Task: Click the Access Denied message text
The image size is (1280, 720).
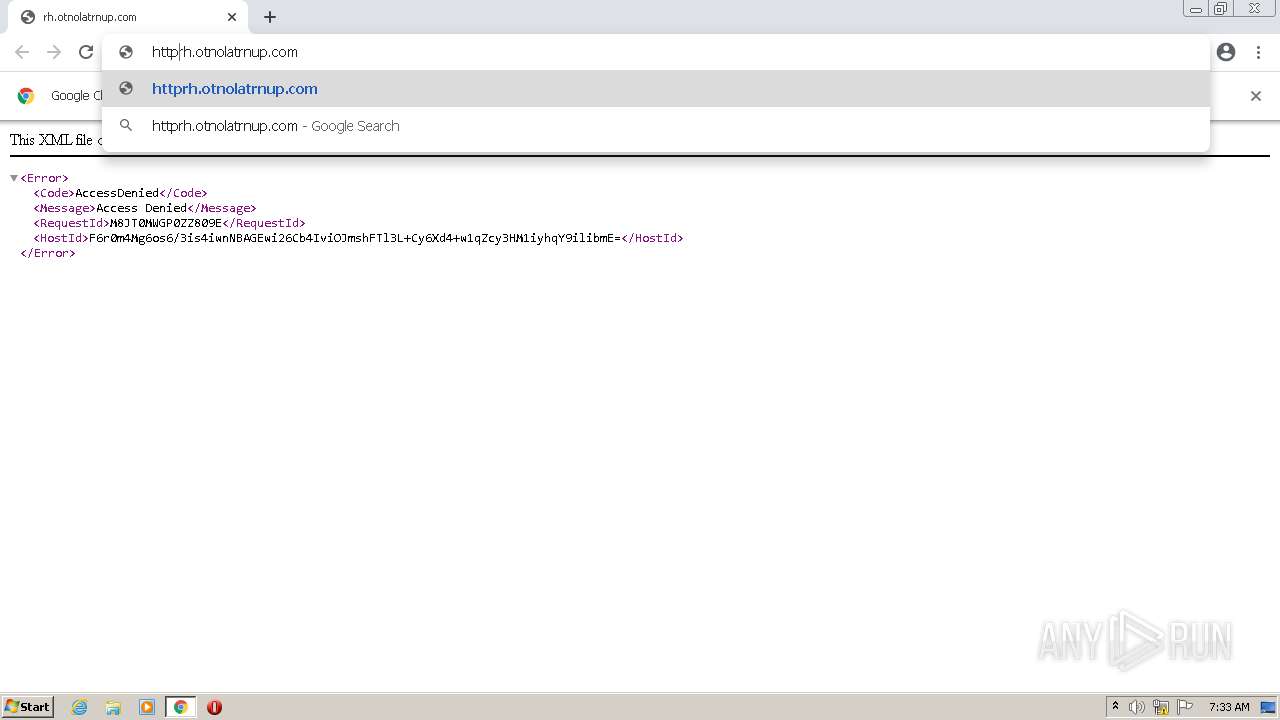Action: [141, 208]
